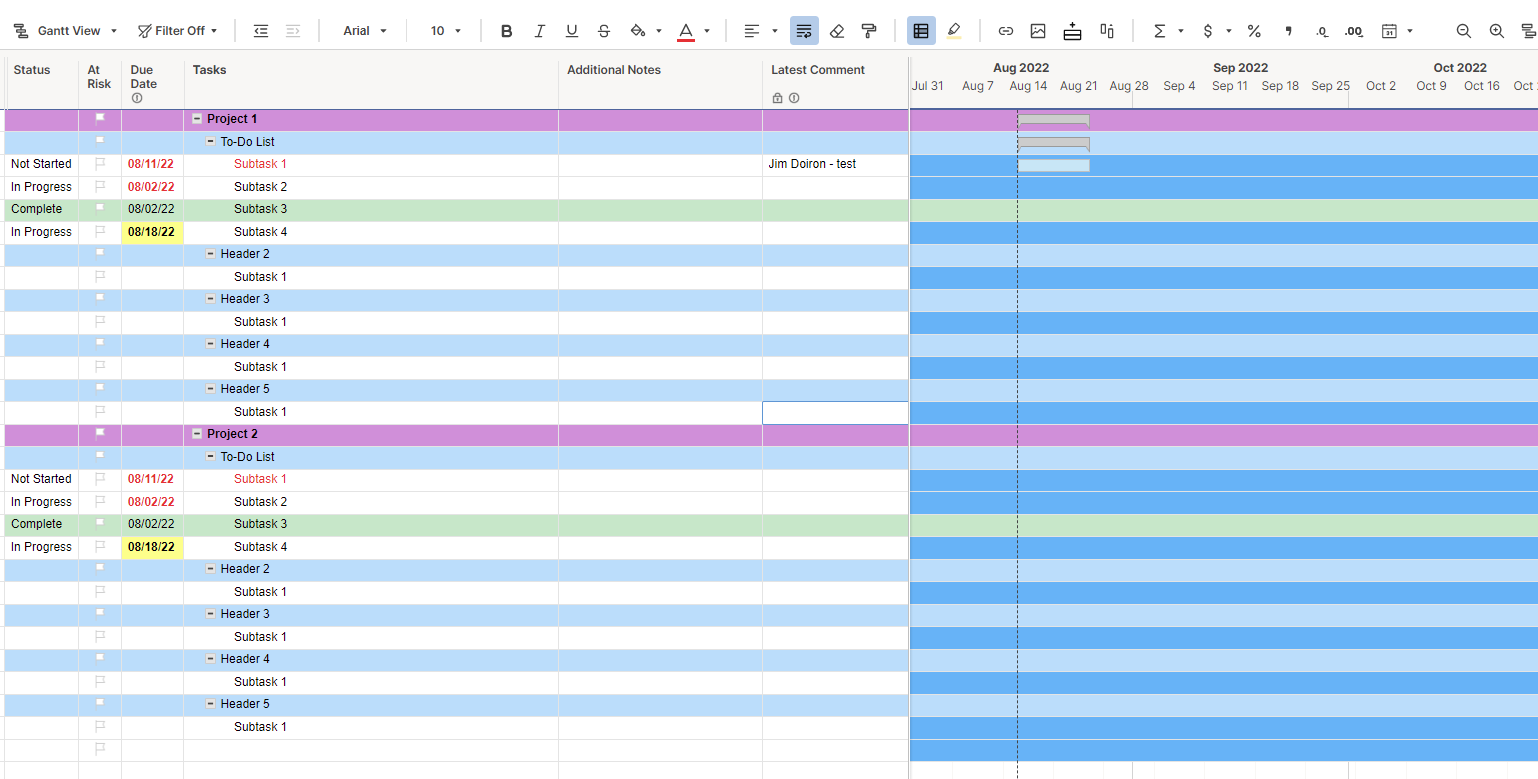Toggle the Wrap Text button
Viewport: 1538px width, 779px height.
point(804,31)
